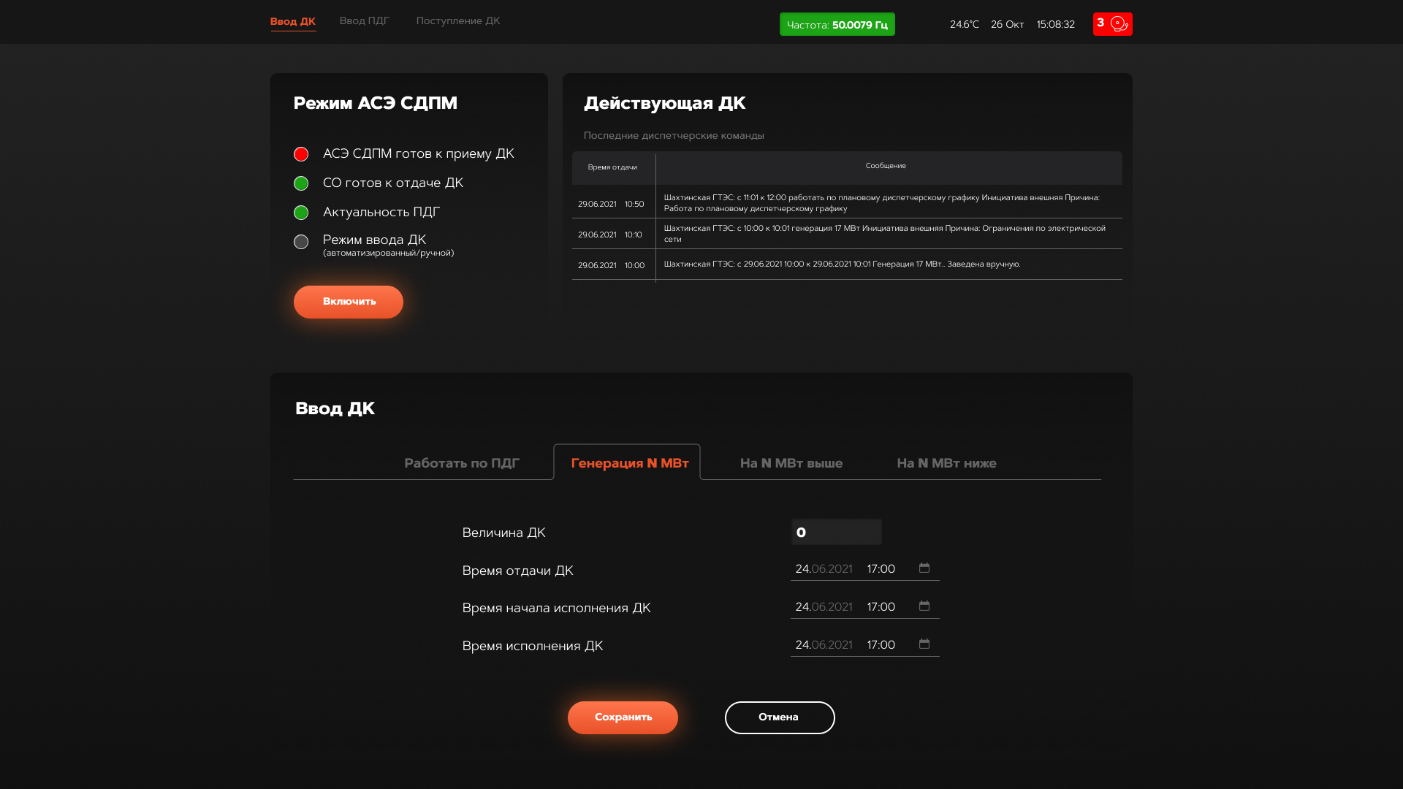The image size is (1403, 789).
Task: Click green indicator for СО готов к отдаче ДК
Action: point(301,183)
